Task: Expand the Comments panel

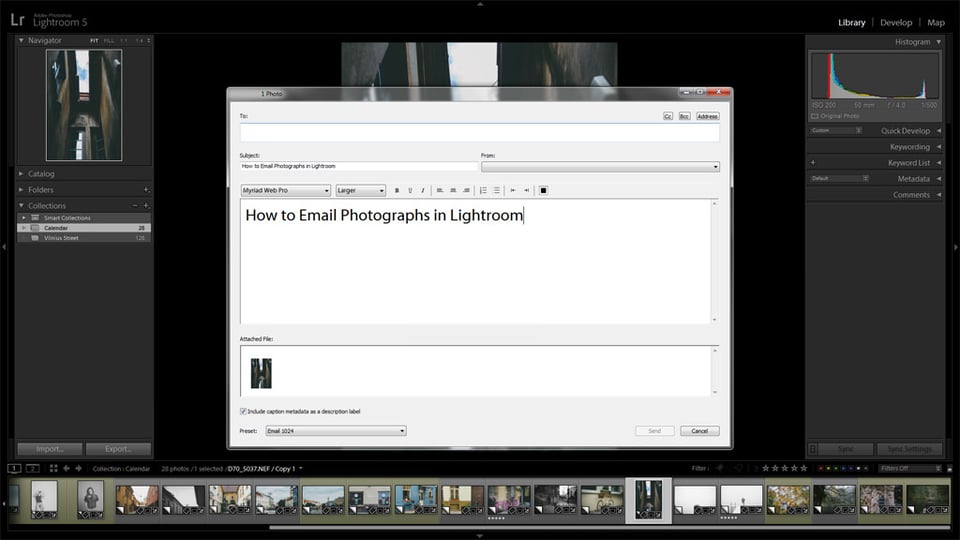Action: tap(939, 195)
